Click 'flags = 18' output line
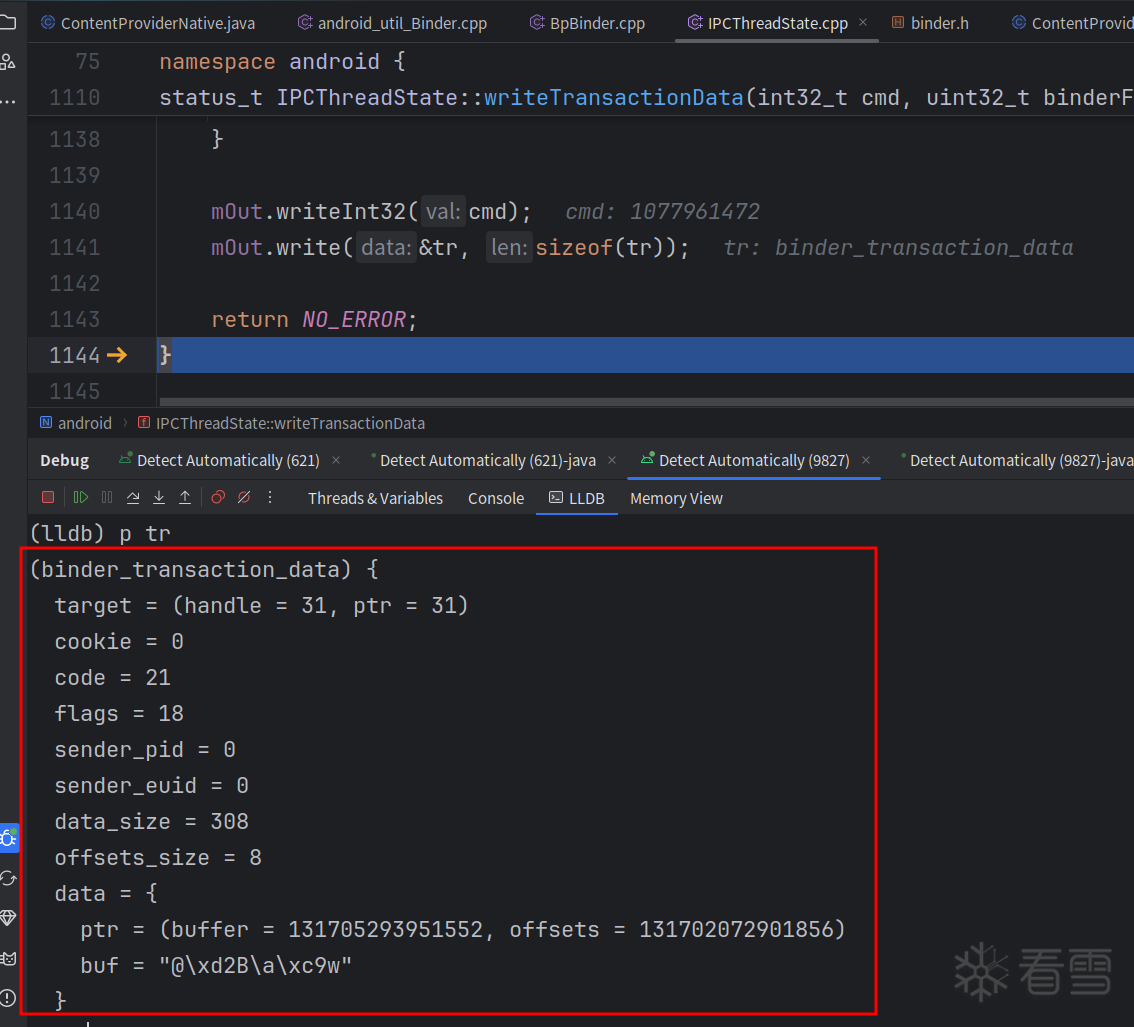Viewport: 1134px width, 1027px height. point(119,714)
